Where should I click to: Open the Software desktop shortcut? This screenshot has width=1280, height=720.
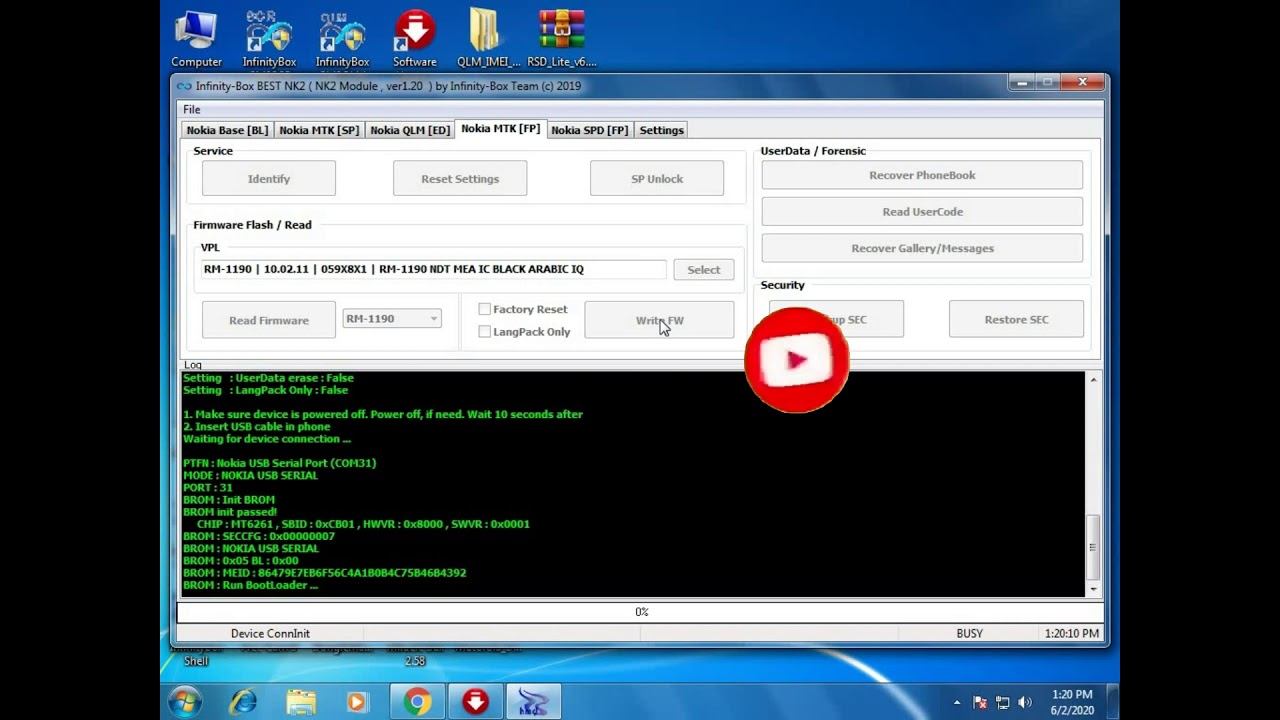tap(414, 39)
